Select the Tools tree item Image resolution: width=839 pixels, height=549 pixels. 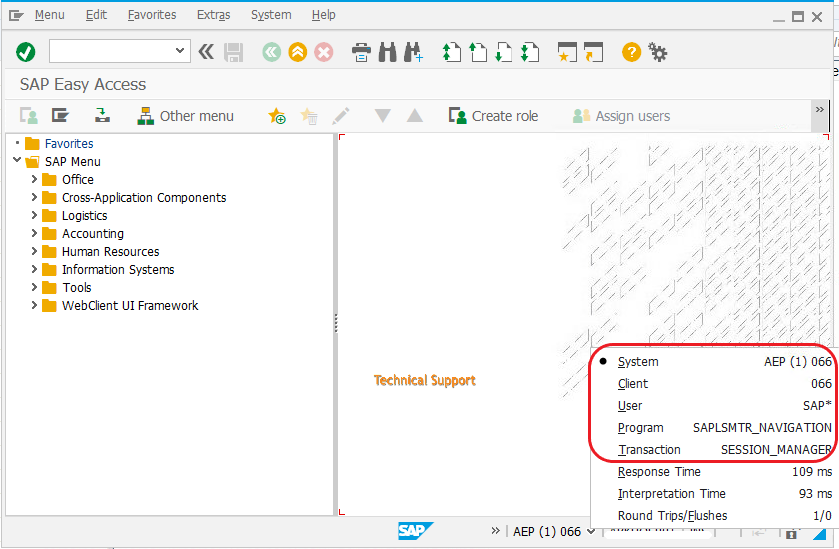click(77, 287)
